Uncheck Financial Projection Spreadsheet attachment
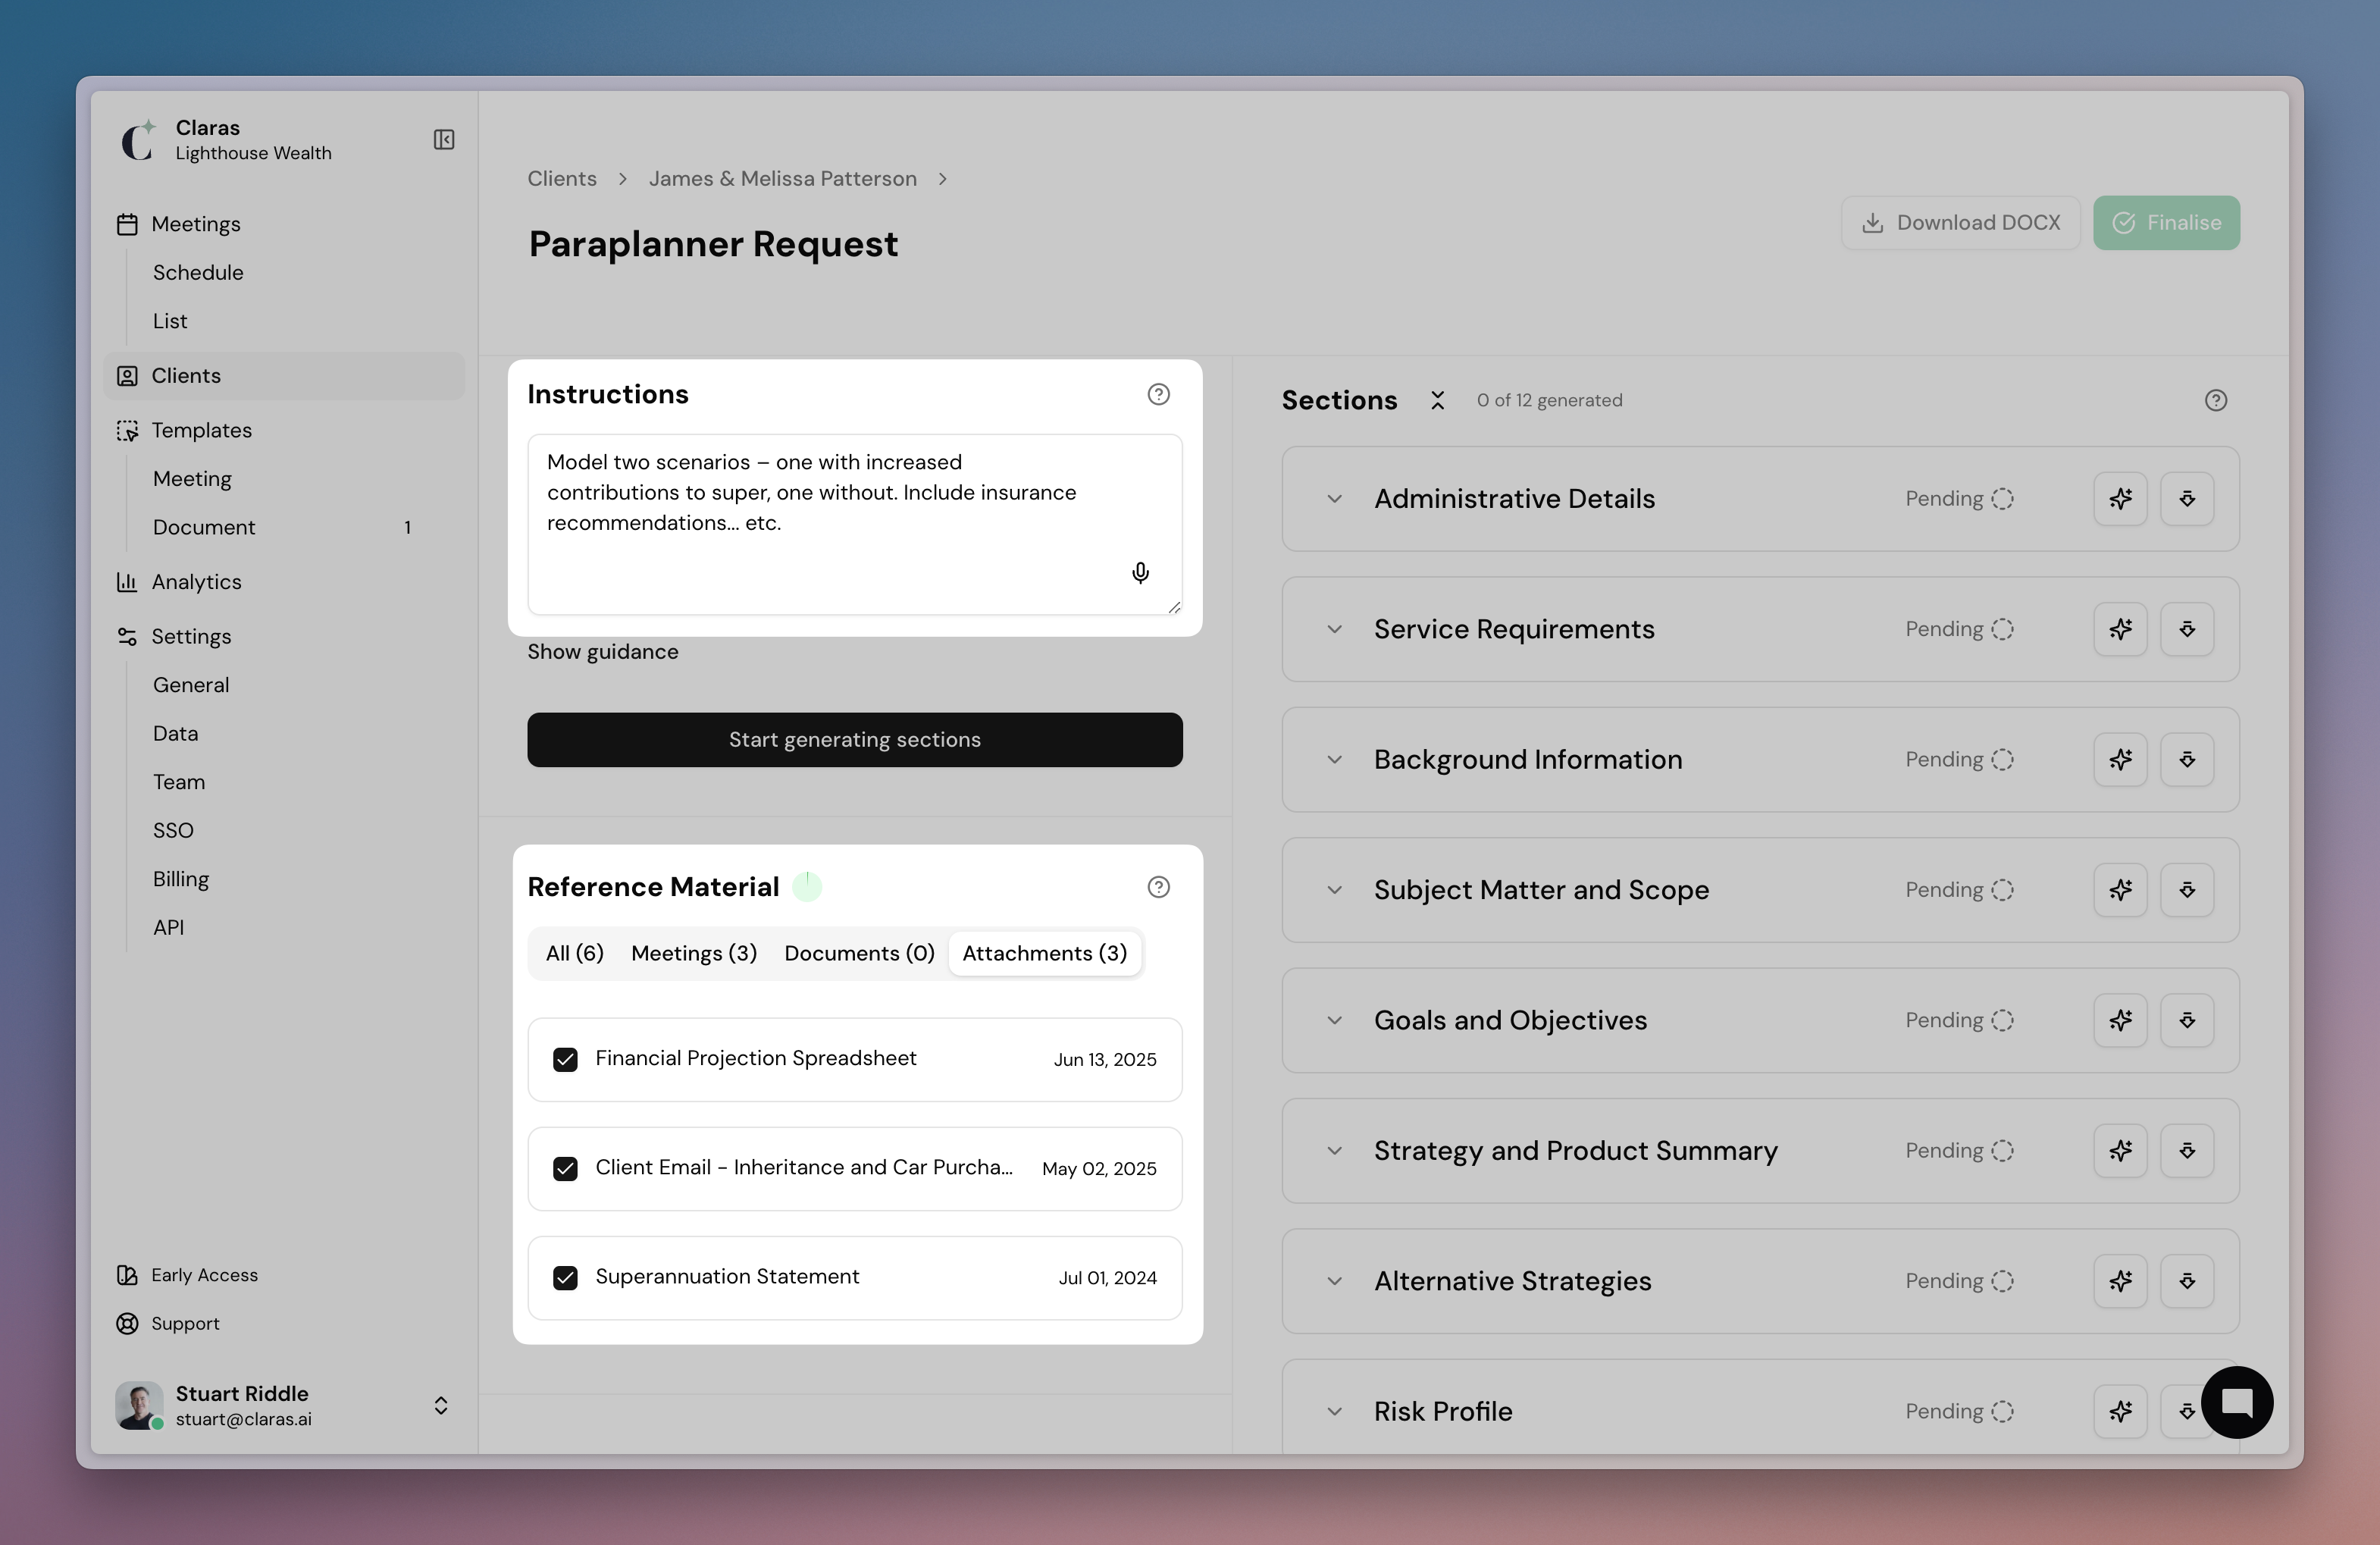Image resolution: width=2380 pixels, height=1545 pixels. point(565,1060)
